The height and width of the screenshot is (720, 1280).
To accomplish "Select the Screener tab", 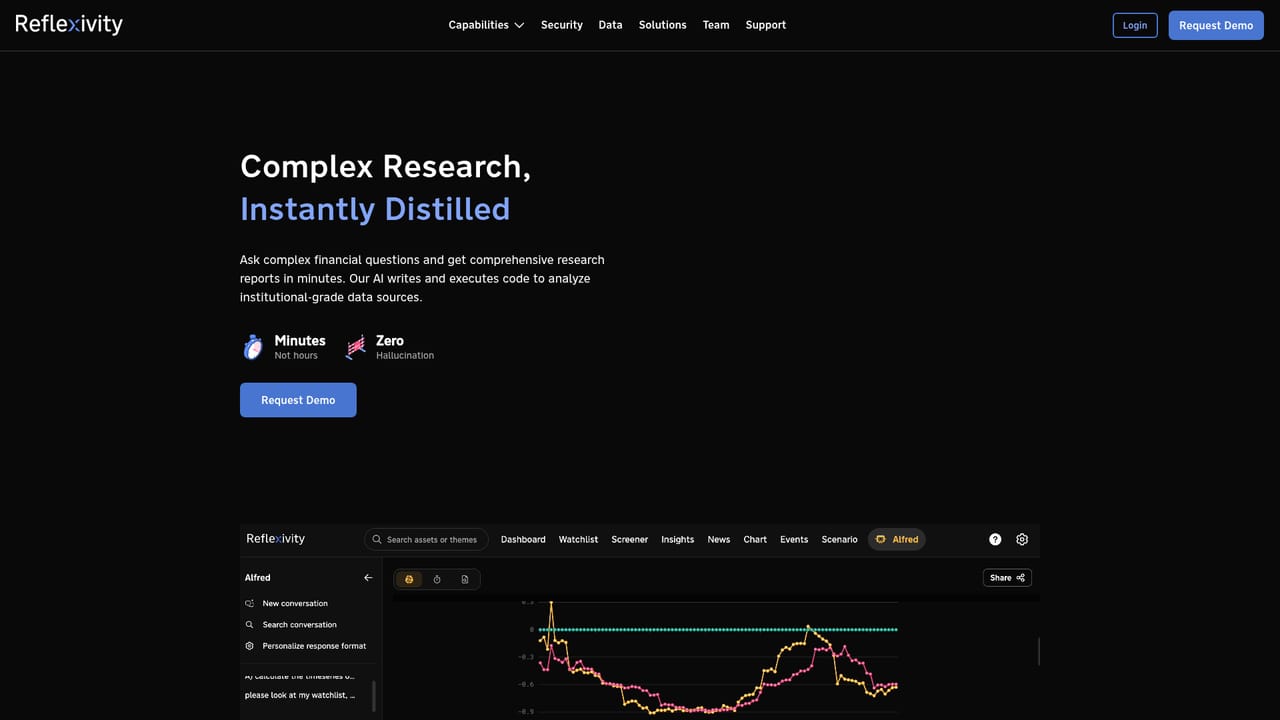I will [630, 539].
